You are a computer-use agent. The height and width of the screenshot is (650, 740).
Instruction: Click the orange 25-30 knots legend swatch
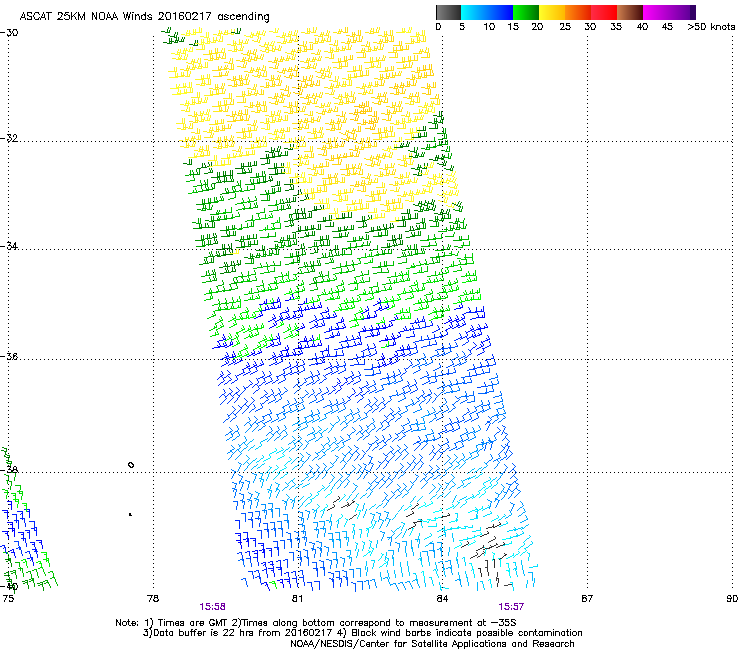[578, 12]
